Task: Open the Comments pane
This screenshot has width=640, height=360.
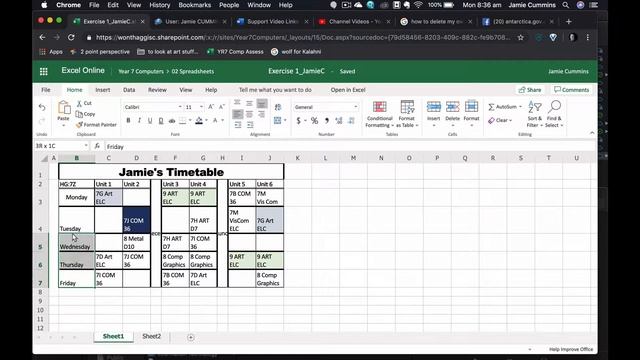Action: (571, 90)
